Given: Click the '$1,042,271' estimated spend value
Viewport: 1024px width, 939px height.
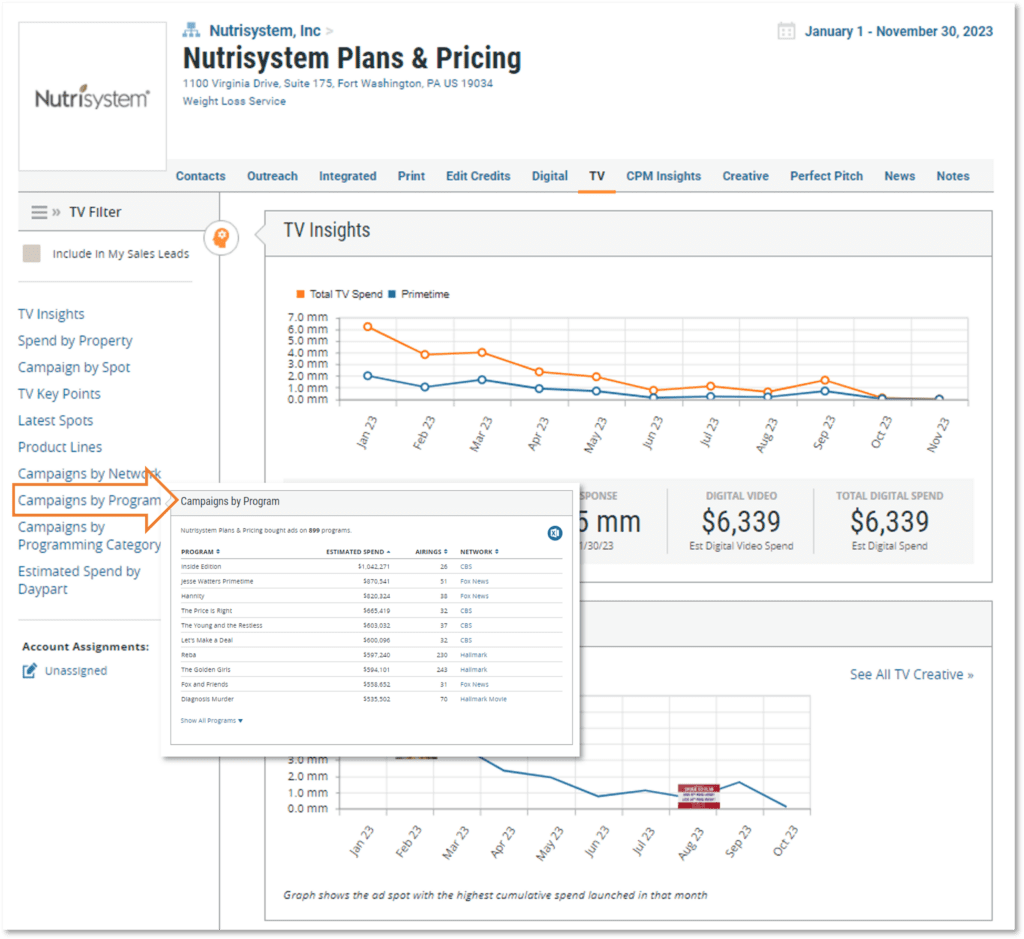Looking at the screenshot, I should (x=374, y=567).
